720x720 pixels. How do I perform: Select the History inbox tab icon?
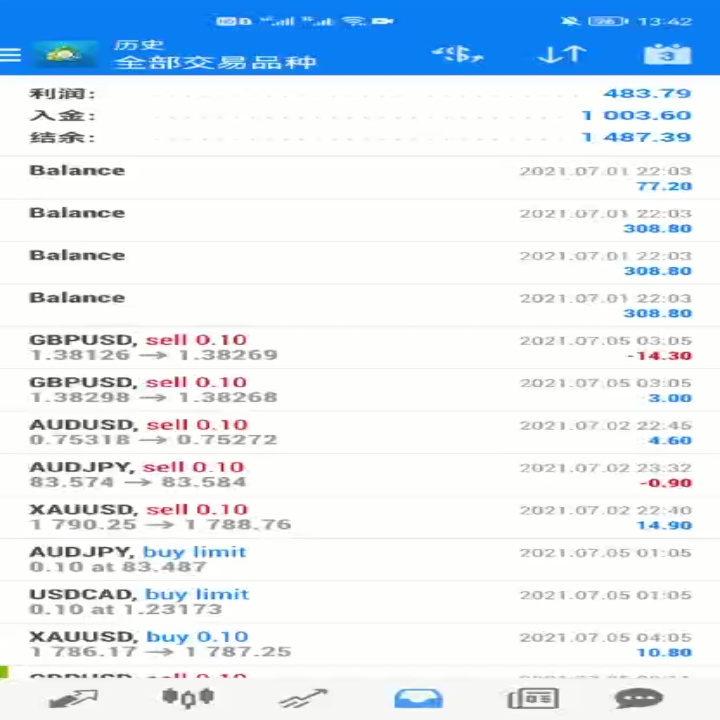(x=418, y=698)
